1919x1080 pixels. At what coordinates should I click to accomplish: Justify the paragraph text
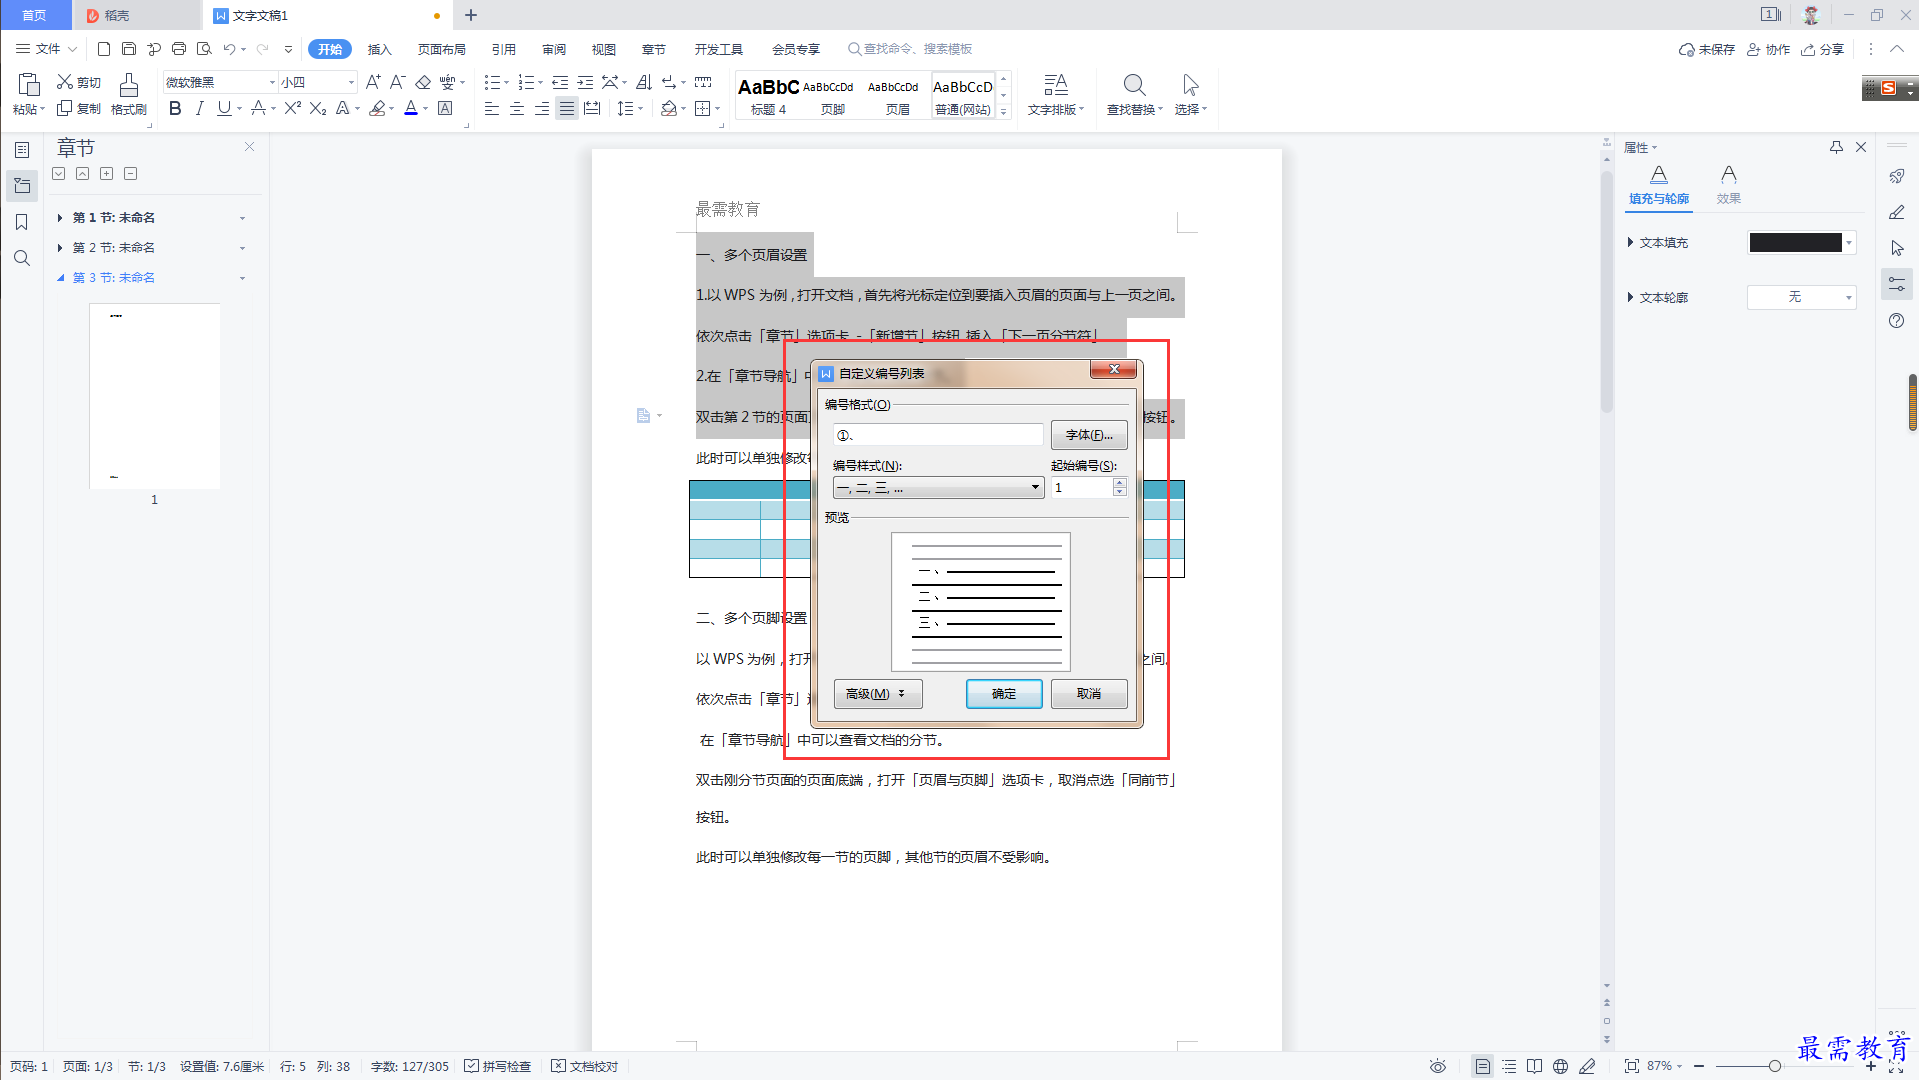click(x=567, y=109)
